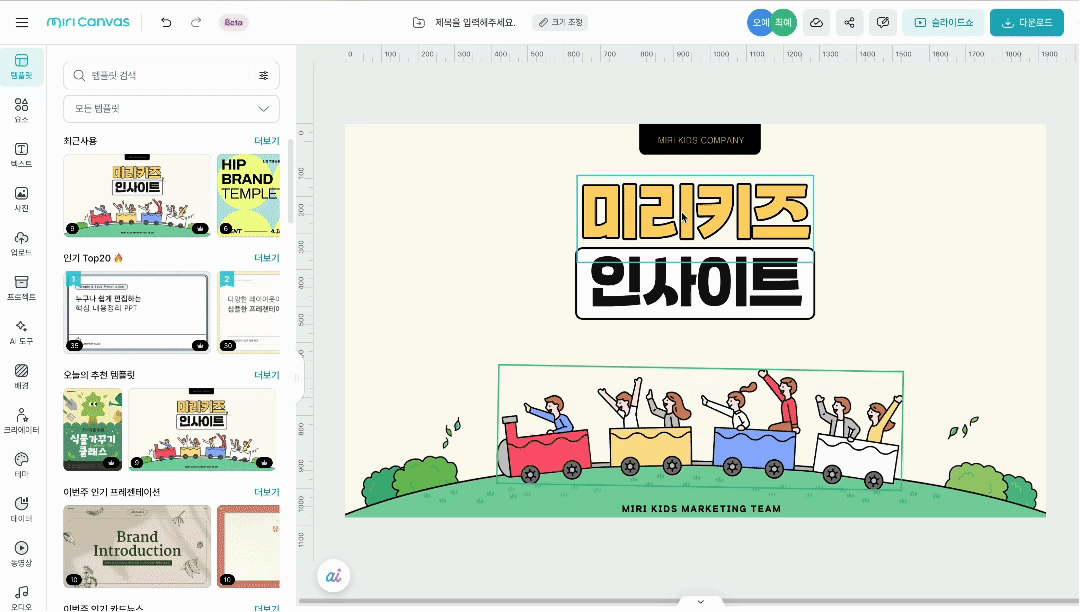
Task: Click 더보기 next to 인기 Top20
Action: pos(267,258)
